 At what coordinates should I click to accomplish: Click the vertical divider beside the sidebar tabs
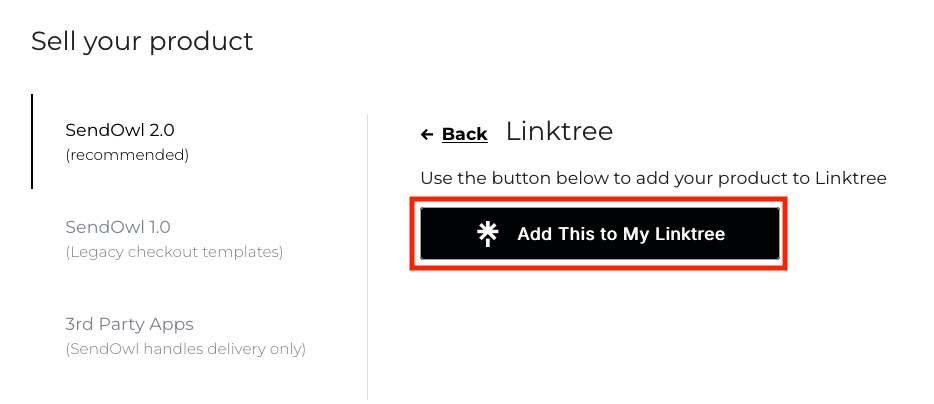click(x=368, y=257)
